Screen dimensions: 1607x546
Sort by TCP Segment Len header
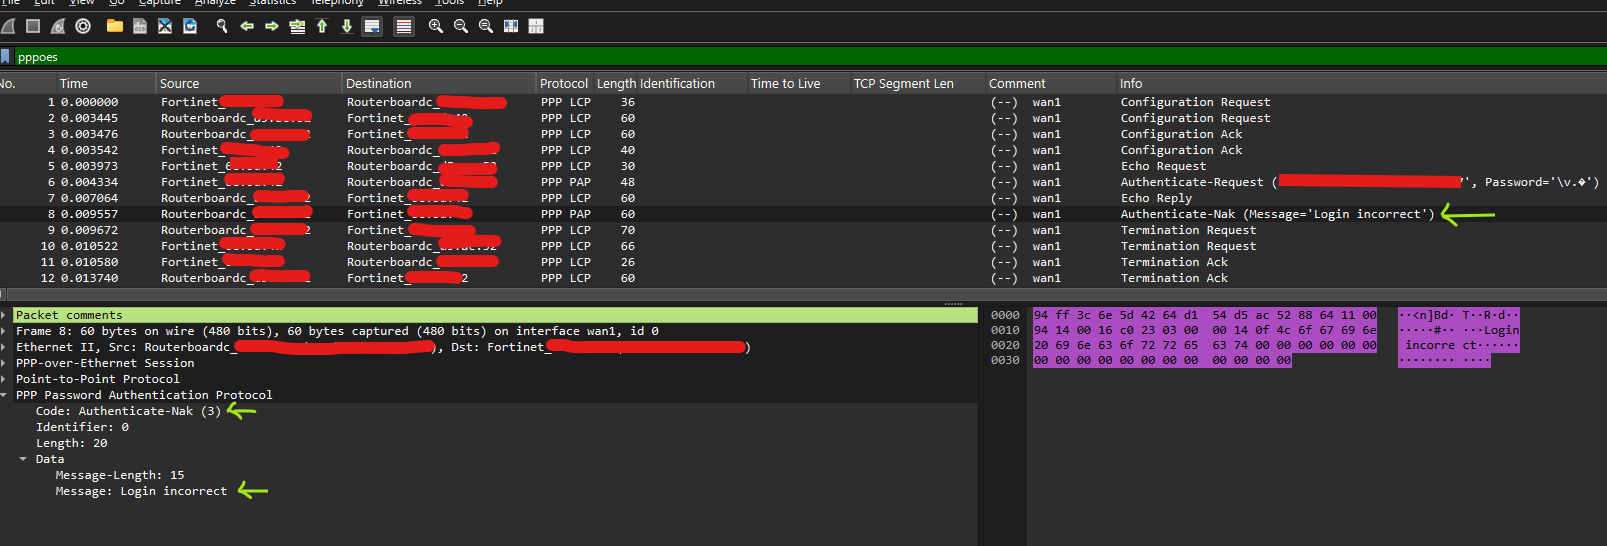917,84
